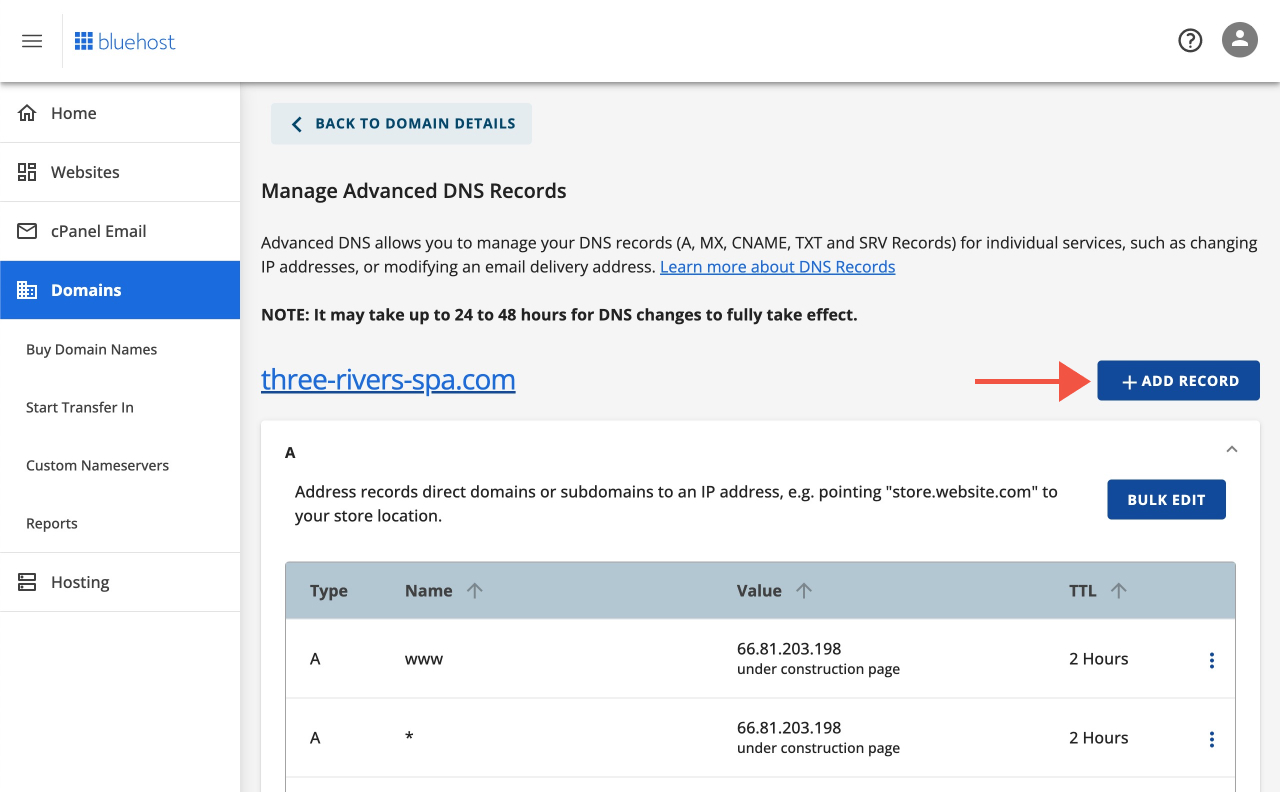
Task: Click the Bulk Edit button
Action: (x=1166, y=499)
